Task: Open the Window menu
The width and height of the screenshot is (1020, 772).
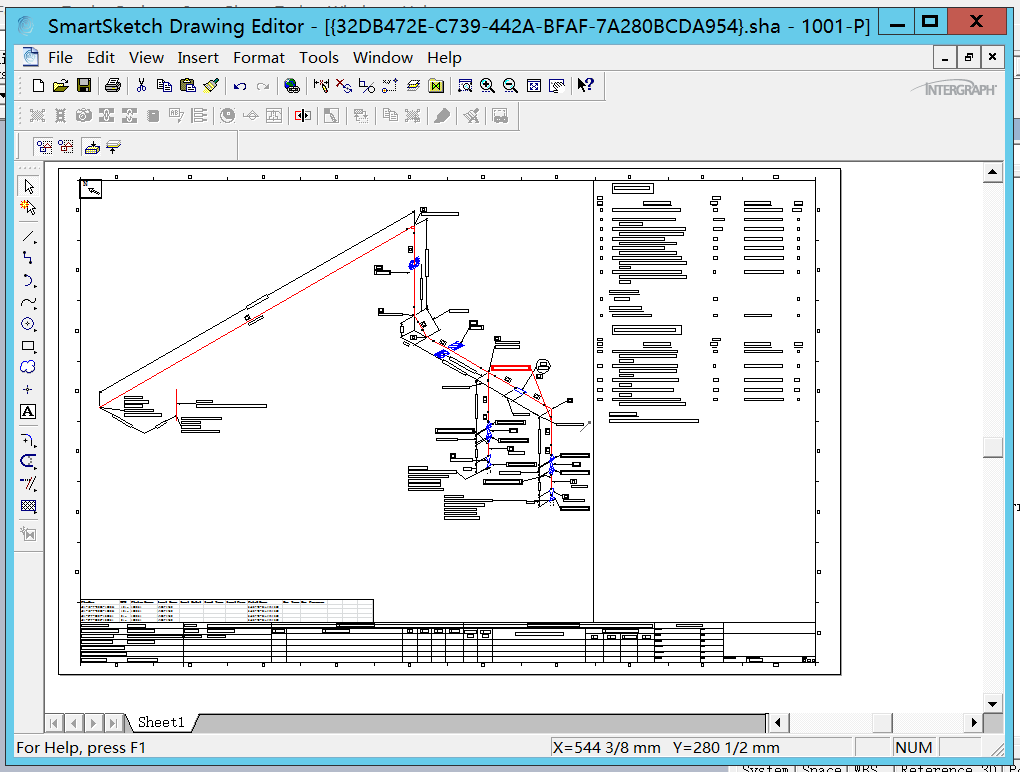Action: tap(382, 58)
